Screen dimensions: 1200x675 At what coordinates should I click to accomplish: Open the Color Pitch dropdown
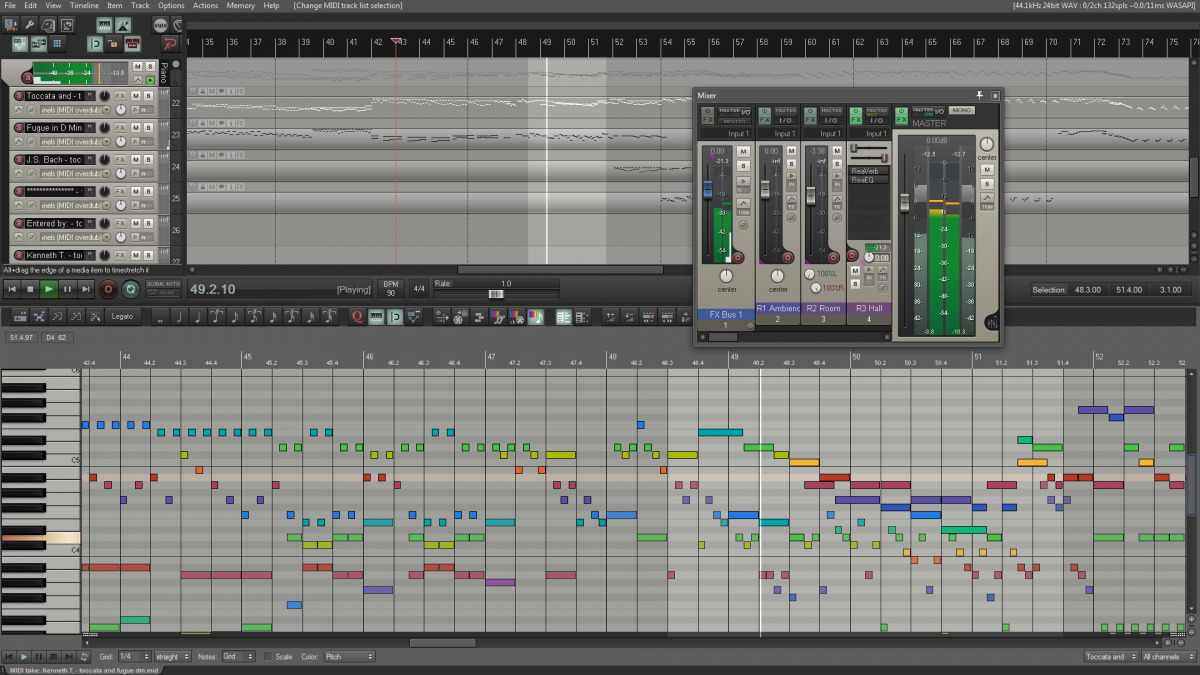click(x=348, y=657)
